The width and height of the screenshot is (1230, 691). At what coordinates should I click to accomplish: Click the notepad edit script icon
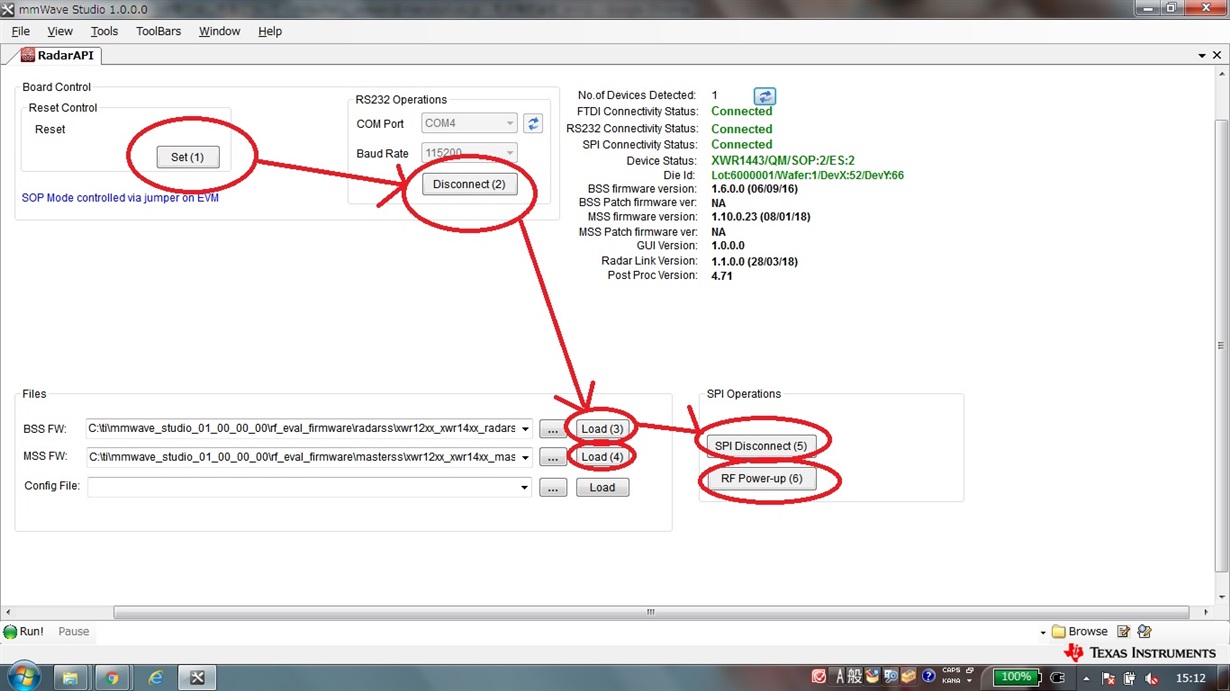(1124, 632)
